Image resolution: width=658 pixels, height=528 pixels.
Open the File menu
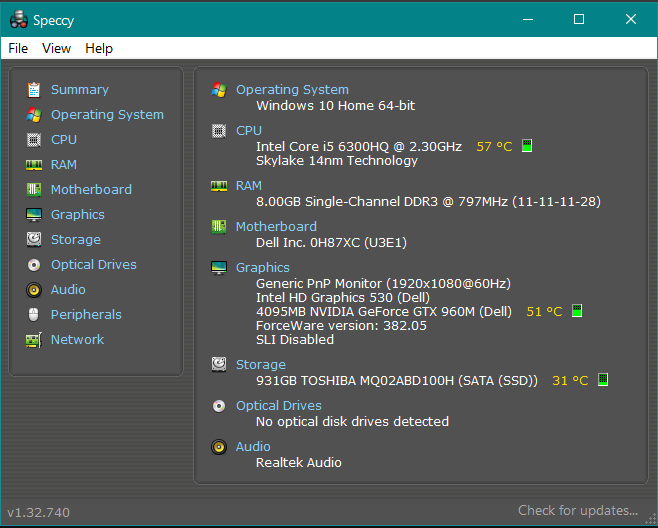(18, 48)
